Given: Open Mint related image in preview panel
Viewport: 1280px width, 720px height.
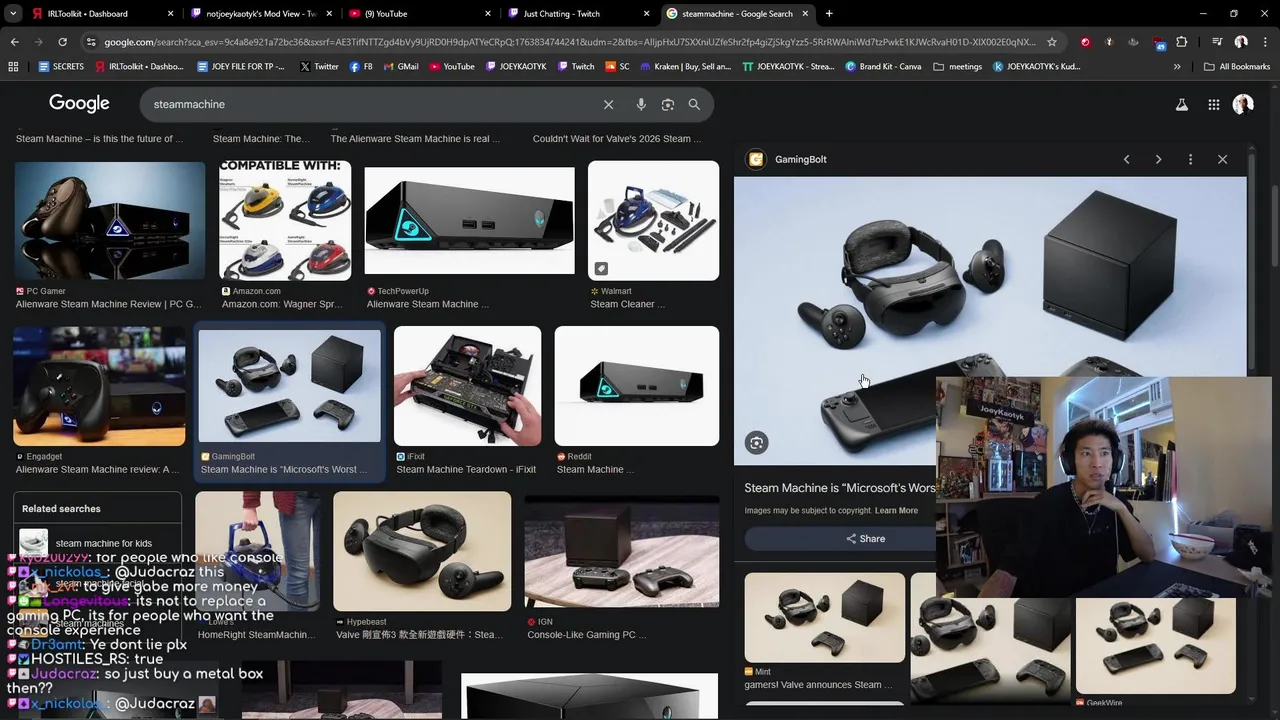Looking at the screenshot, I should pos(824,617).
